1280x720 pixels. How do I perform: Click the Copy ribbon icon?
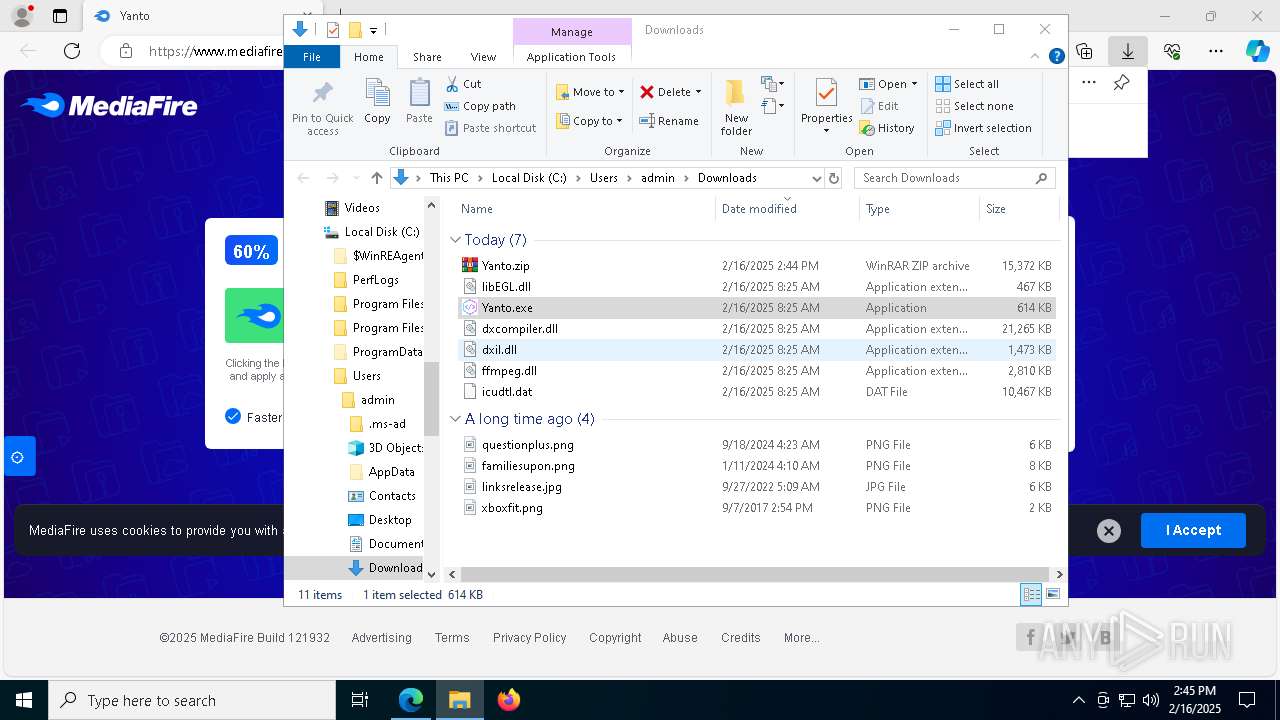pyautogui.click(x=377, y=102)
